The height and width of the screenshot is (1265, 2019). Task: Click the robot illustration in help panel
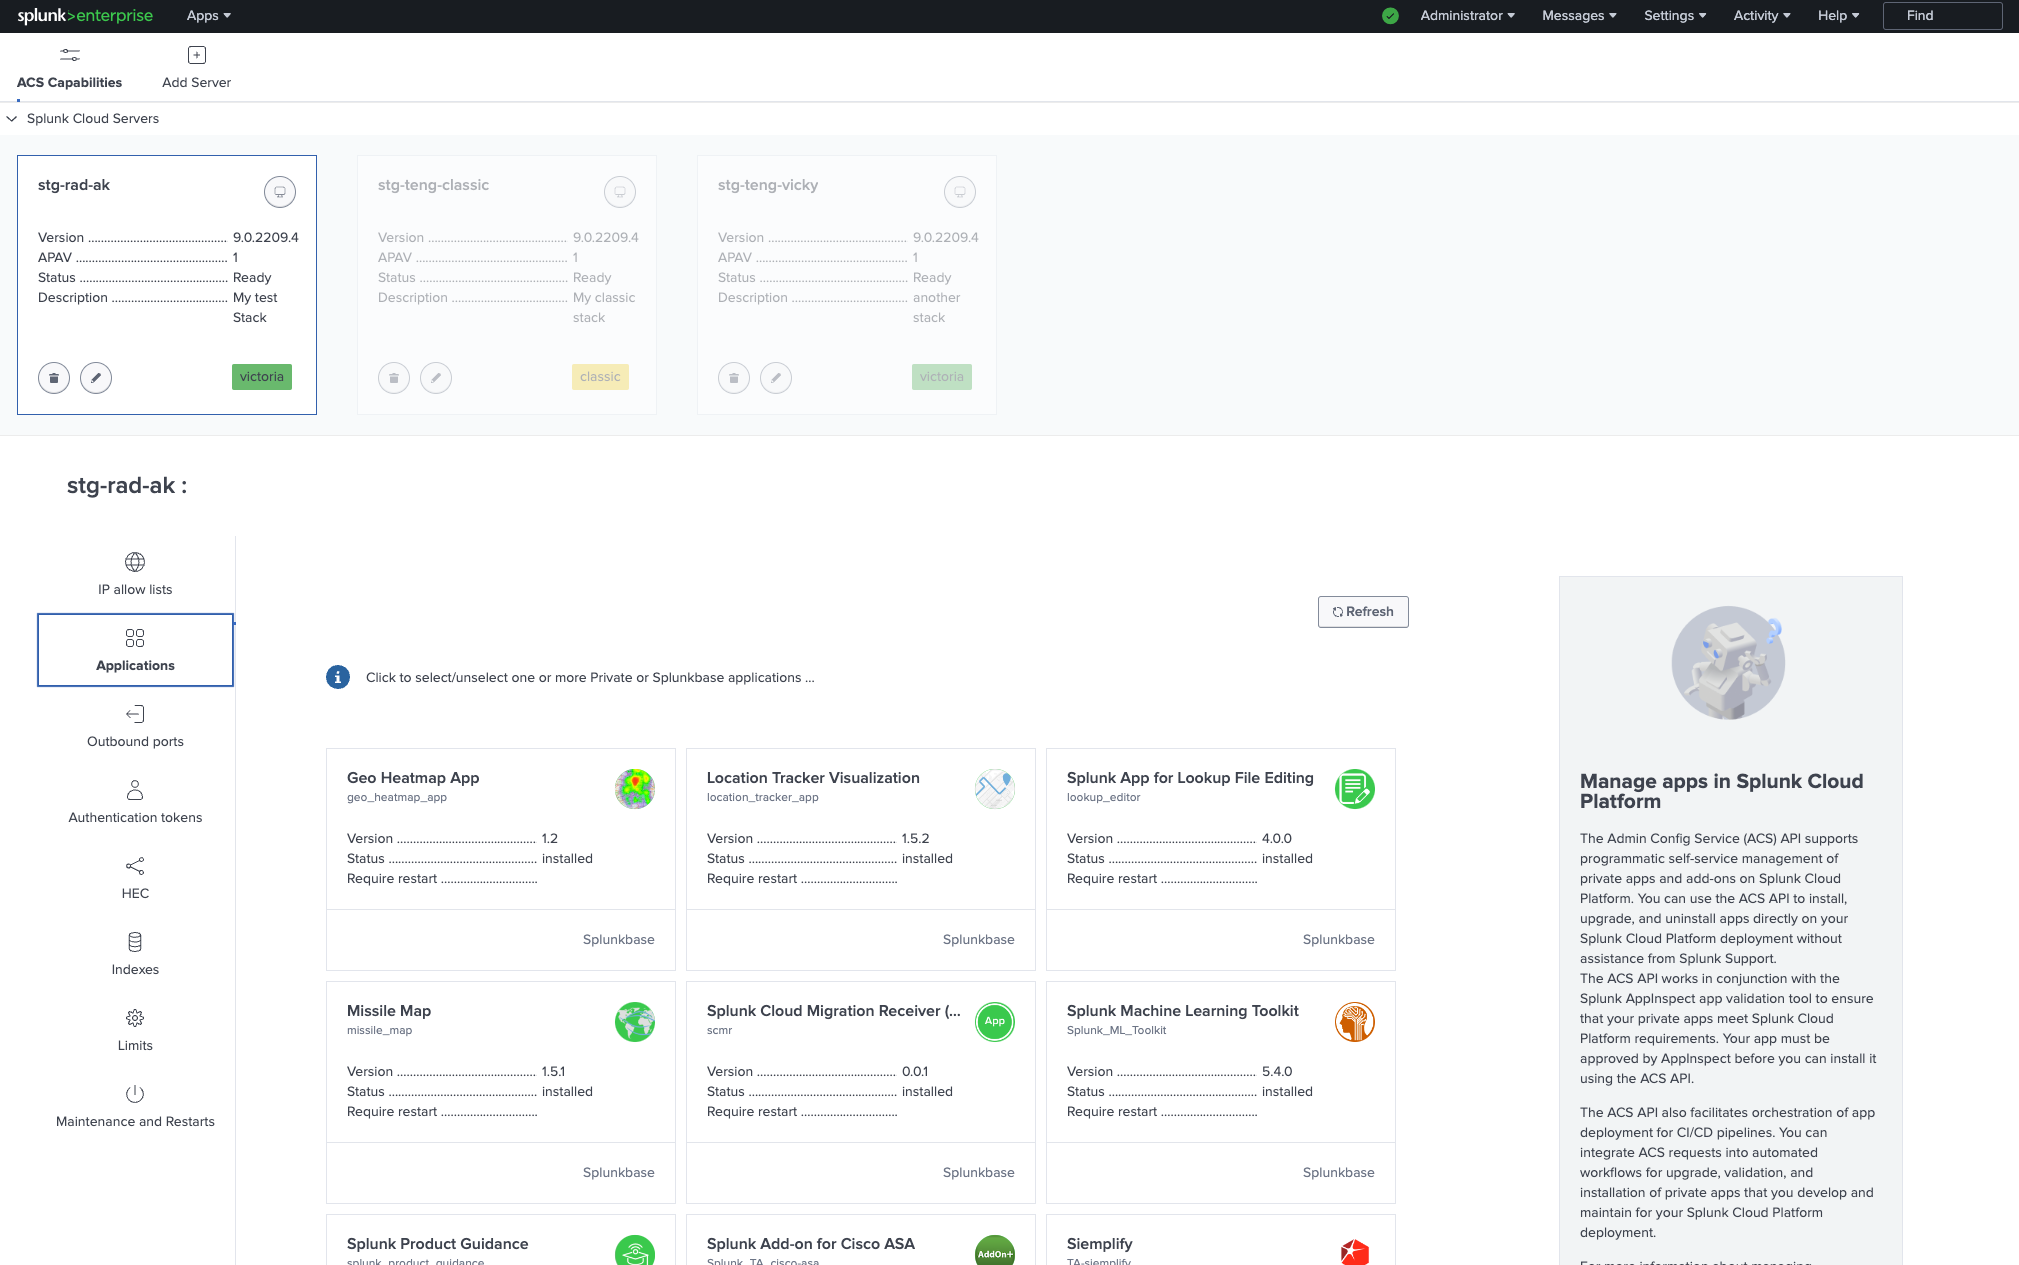1728,663
